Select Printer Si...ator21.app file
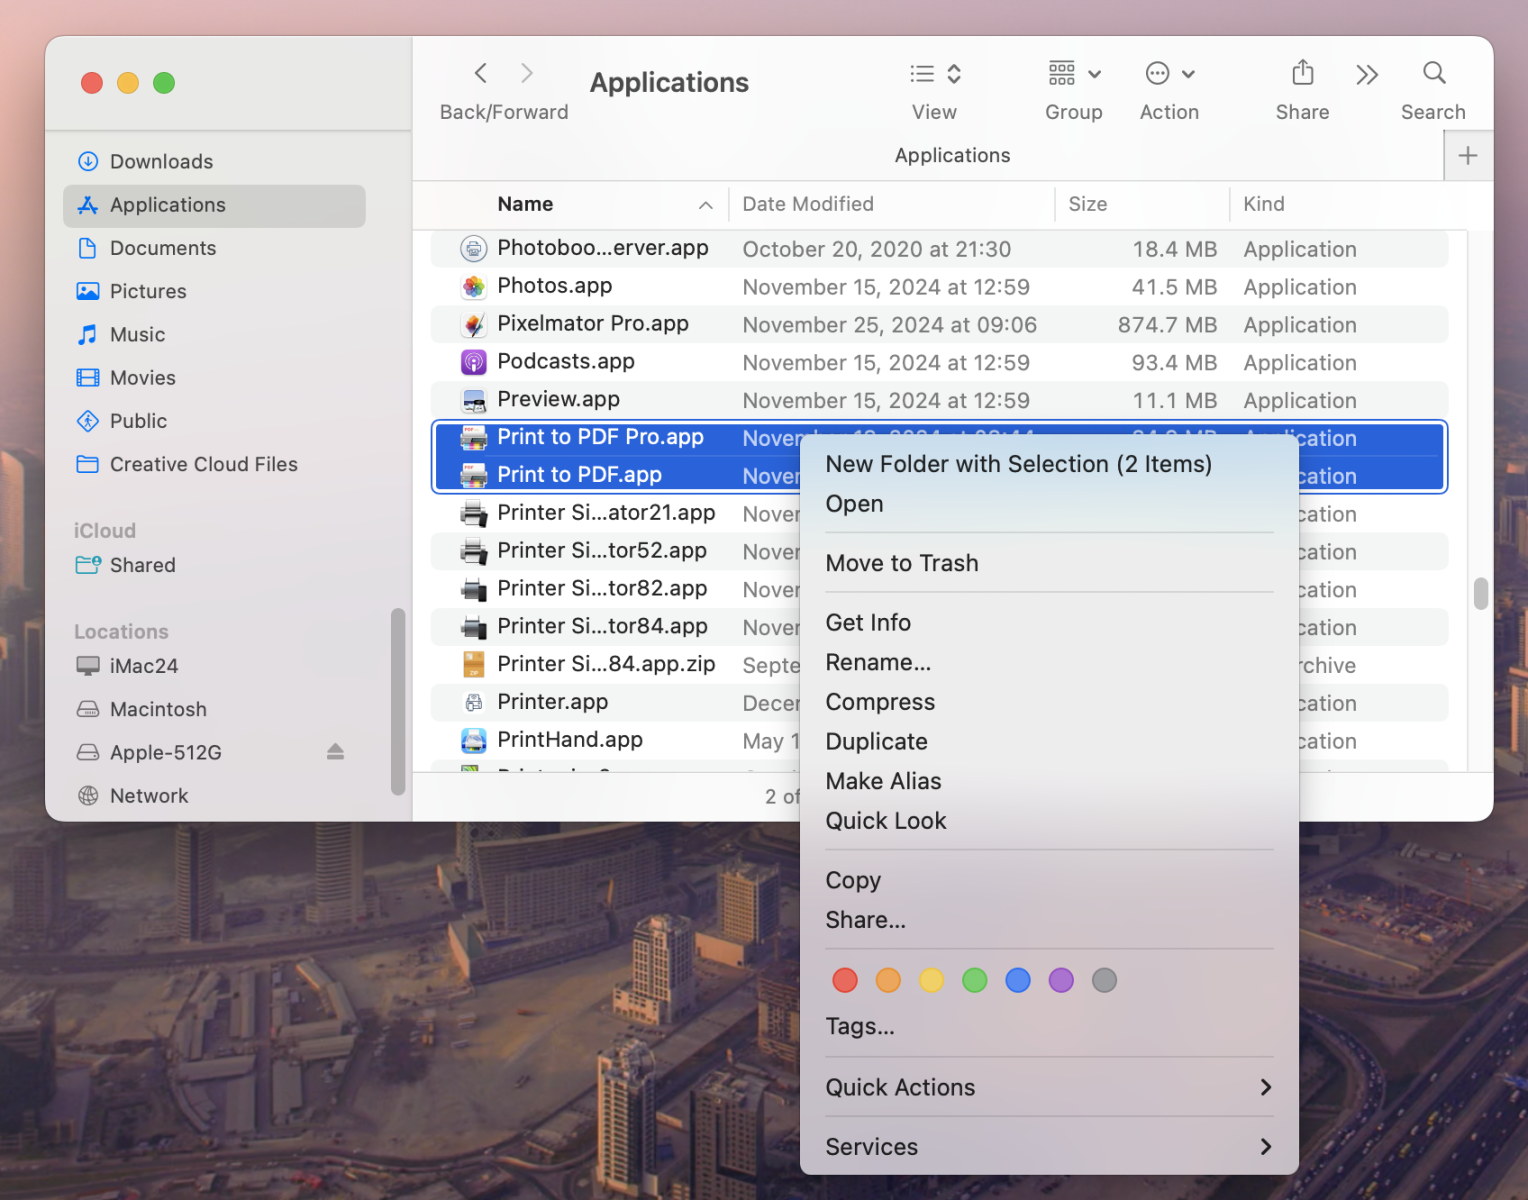This screenshot has height=1200, width=1528. 606,513
